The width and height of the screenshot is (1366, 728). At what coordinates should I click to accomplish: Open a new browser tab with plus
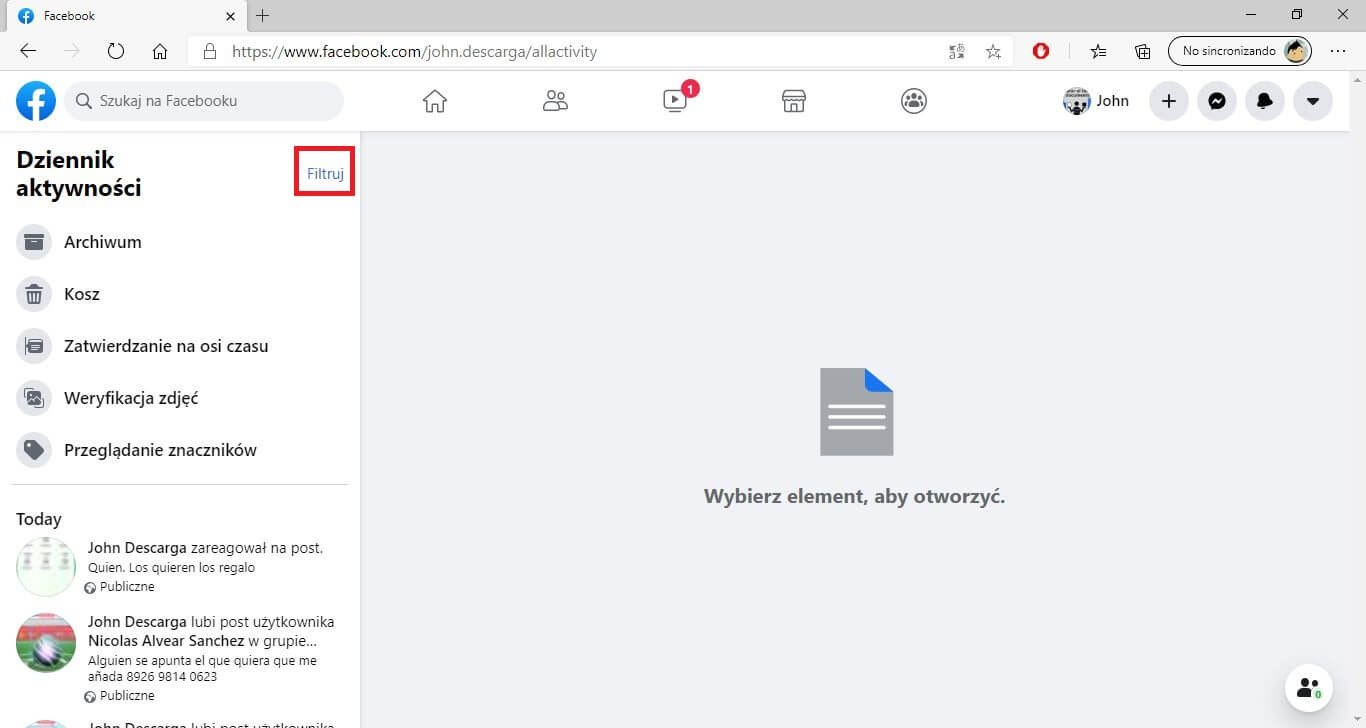pyautogui.click(x=263, y=15)
